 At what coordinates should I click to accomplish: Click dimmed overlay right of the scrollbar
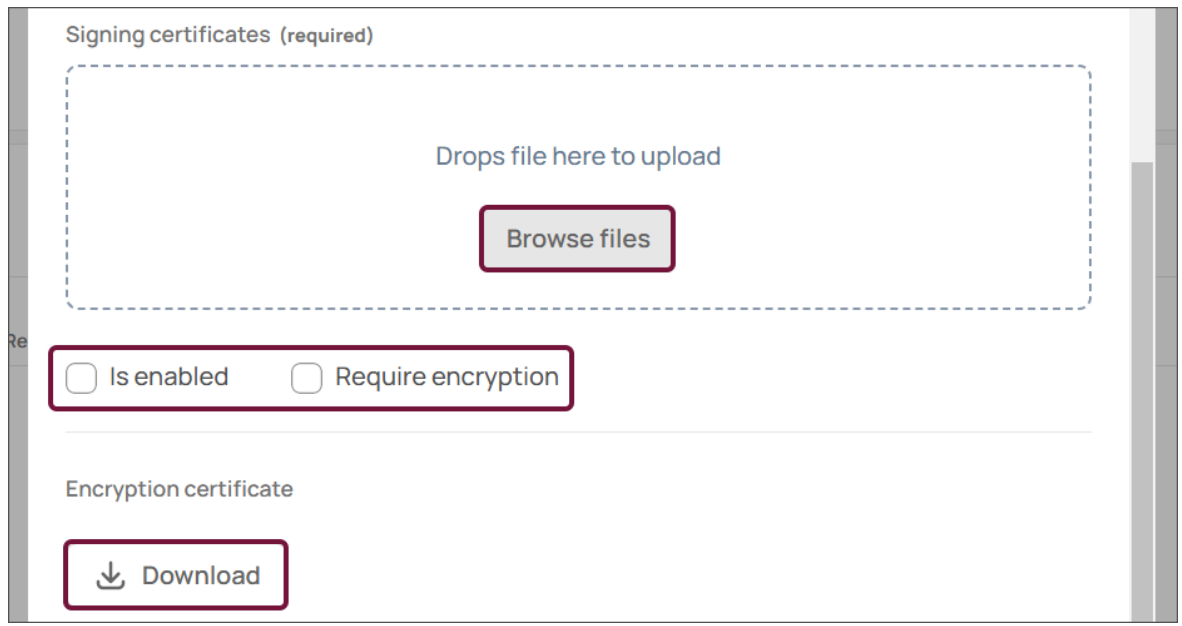1165,317
